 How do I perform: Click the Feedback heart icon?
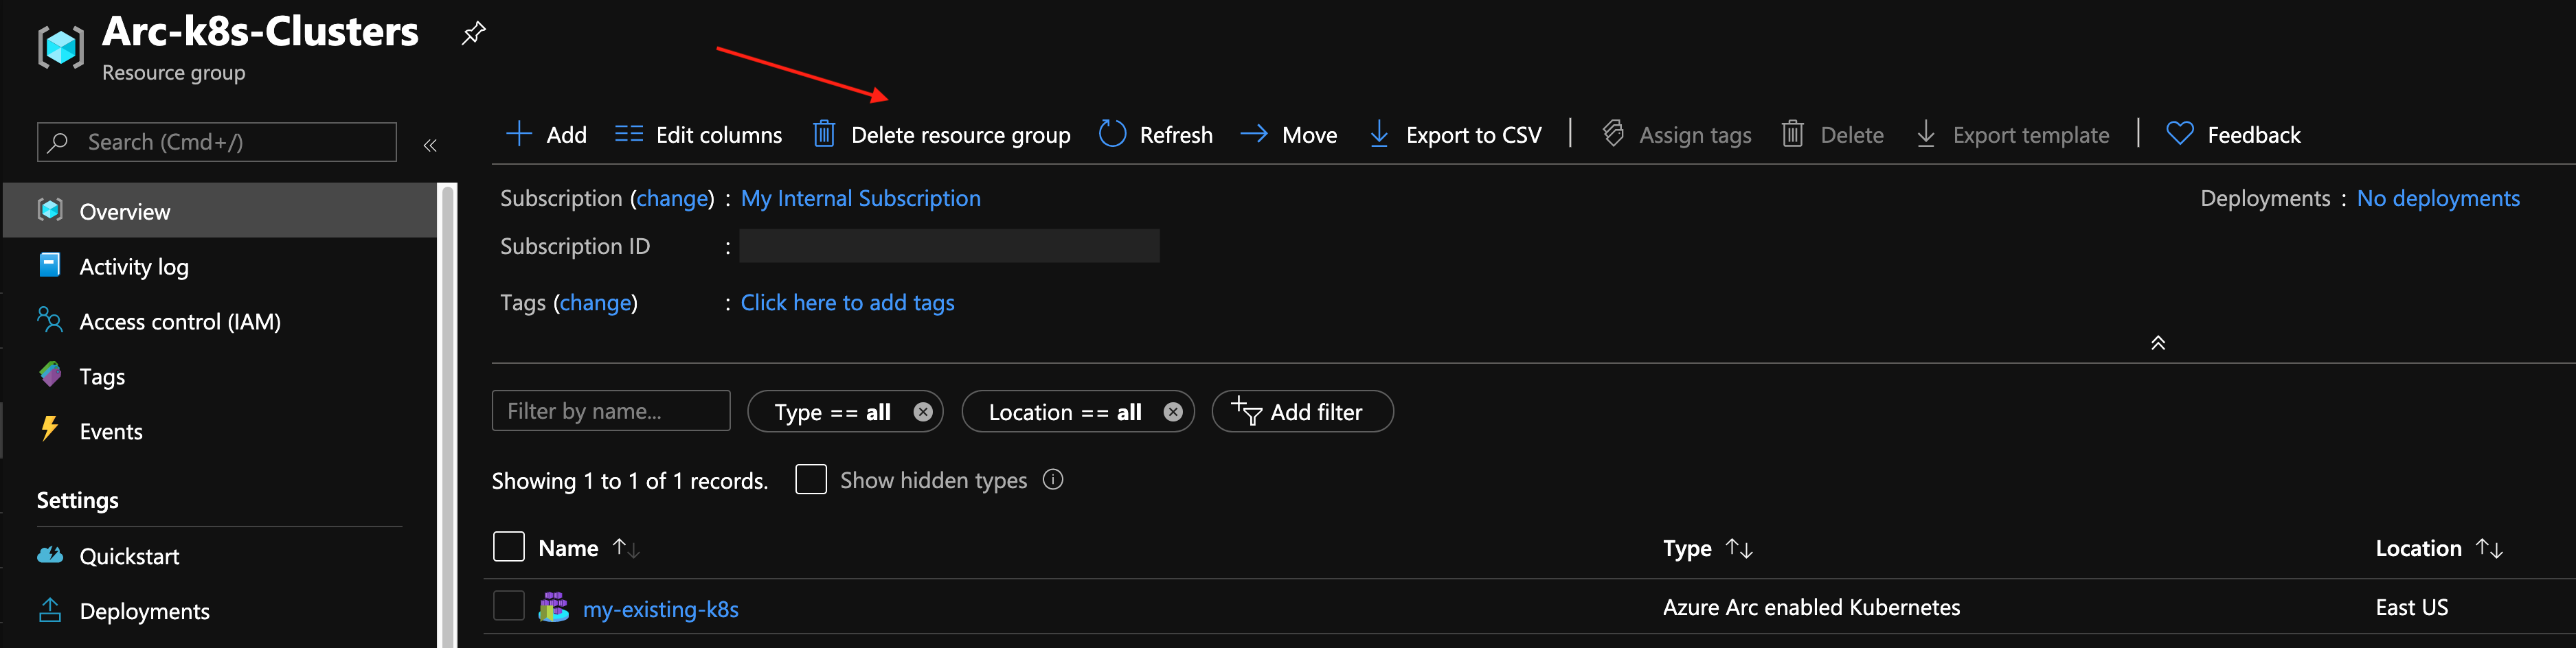coord(2180,134)
